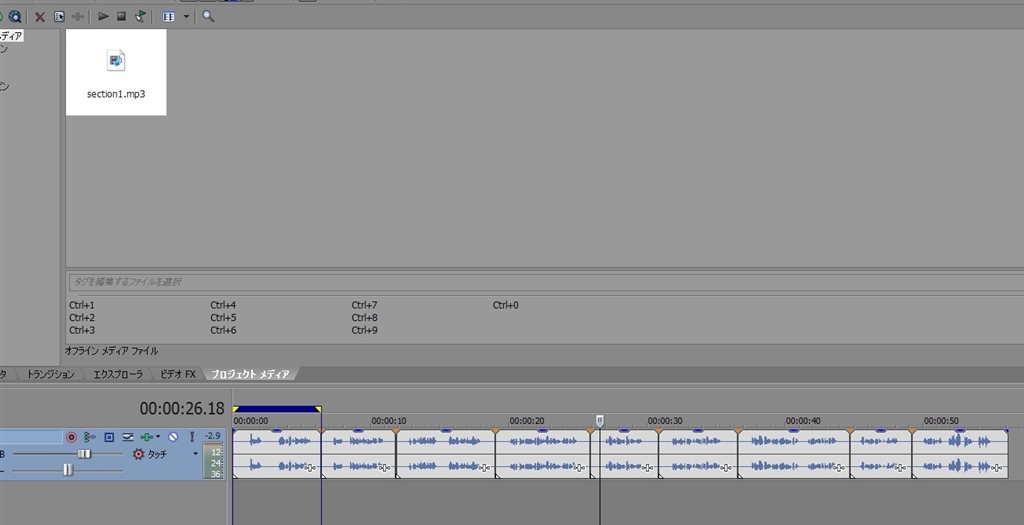Click the loop region end yellow marker
This screenshot has height=525, width=1024.
(x=318, y=409)
